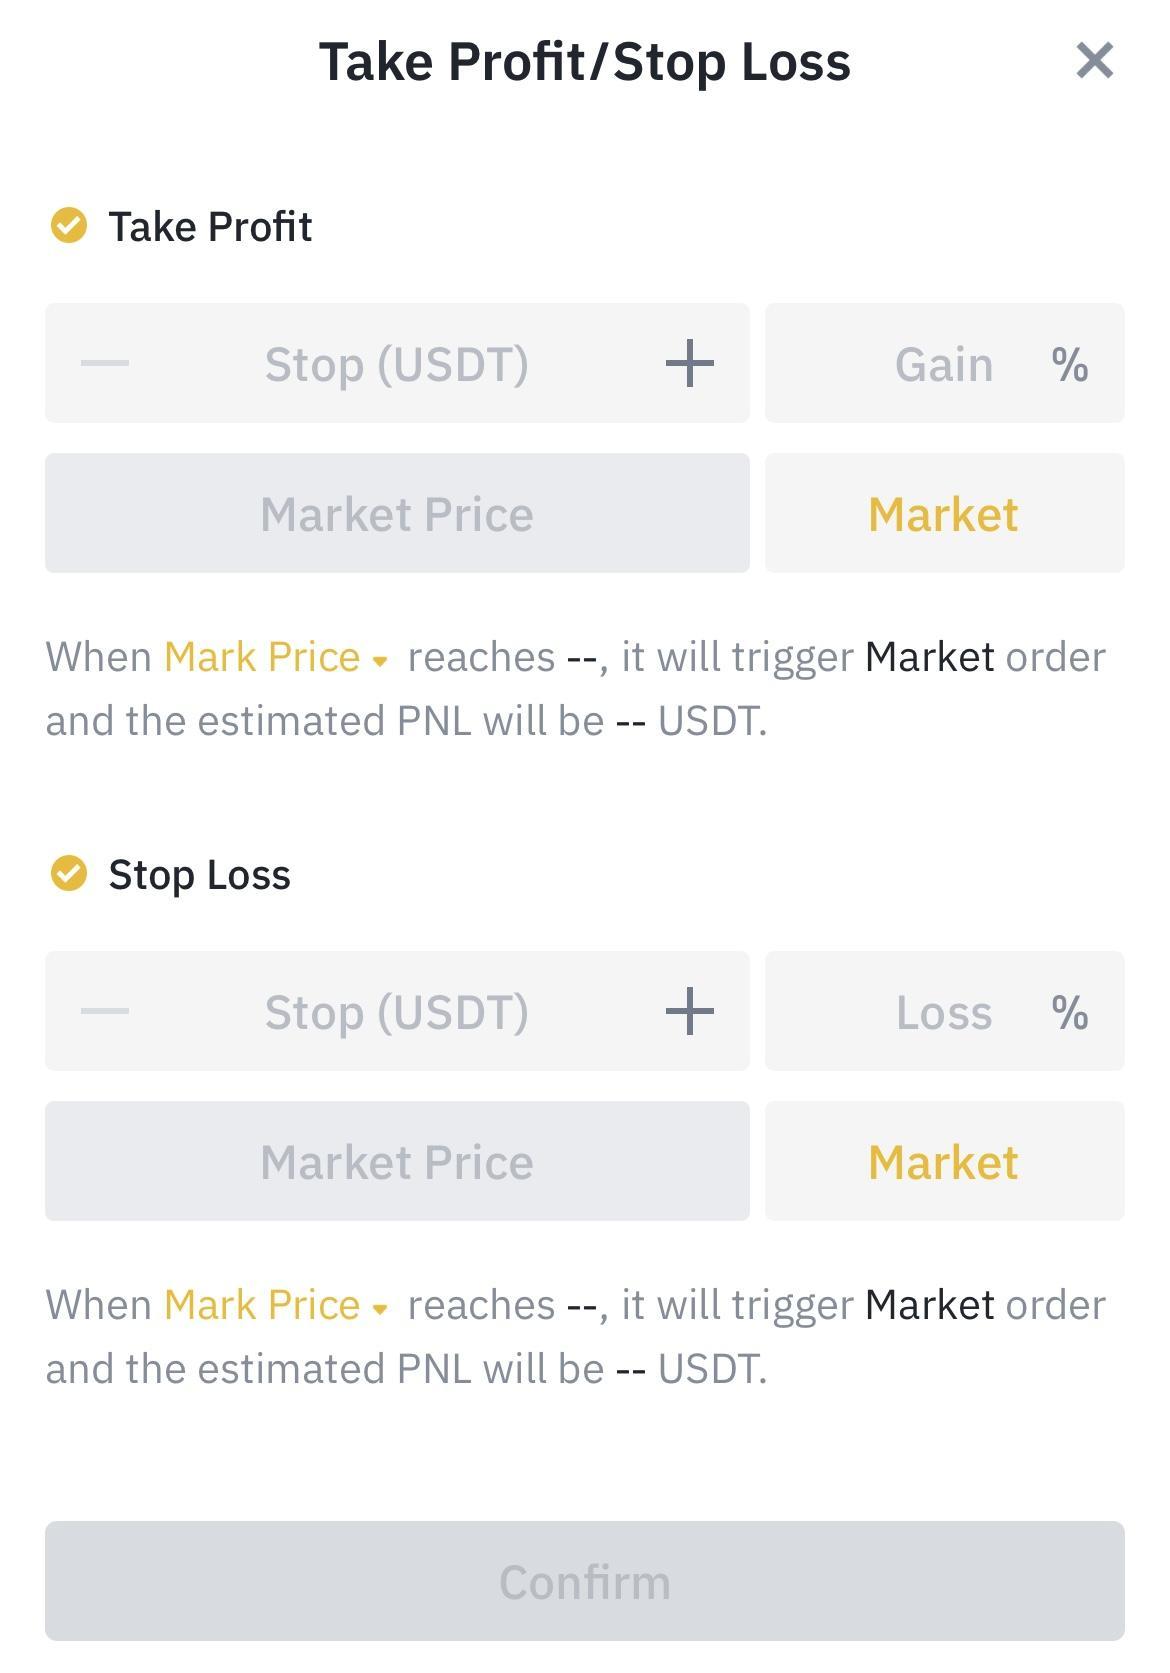The image size is (1170, 1673).
Task: Uncheck the Stop Loss checkbox
Action: coord(69,873)
